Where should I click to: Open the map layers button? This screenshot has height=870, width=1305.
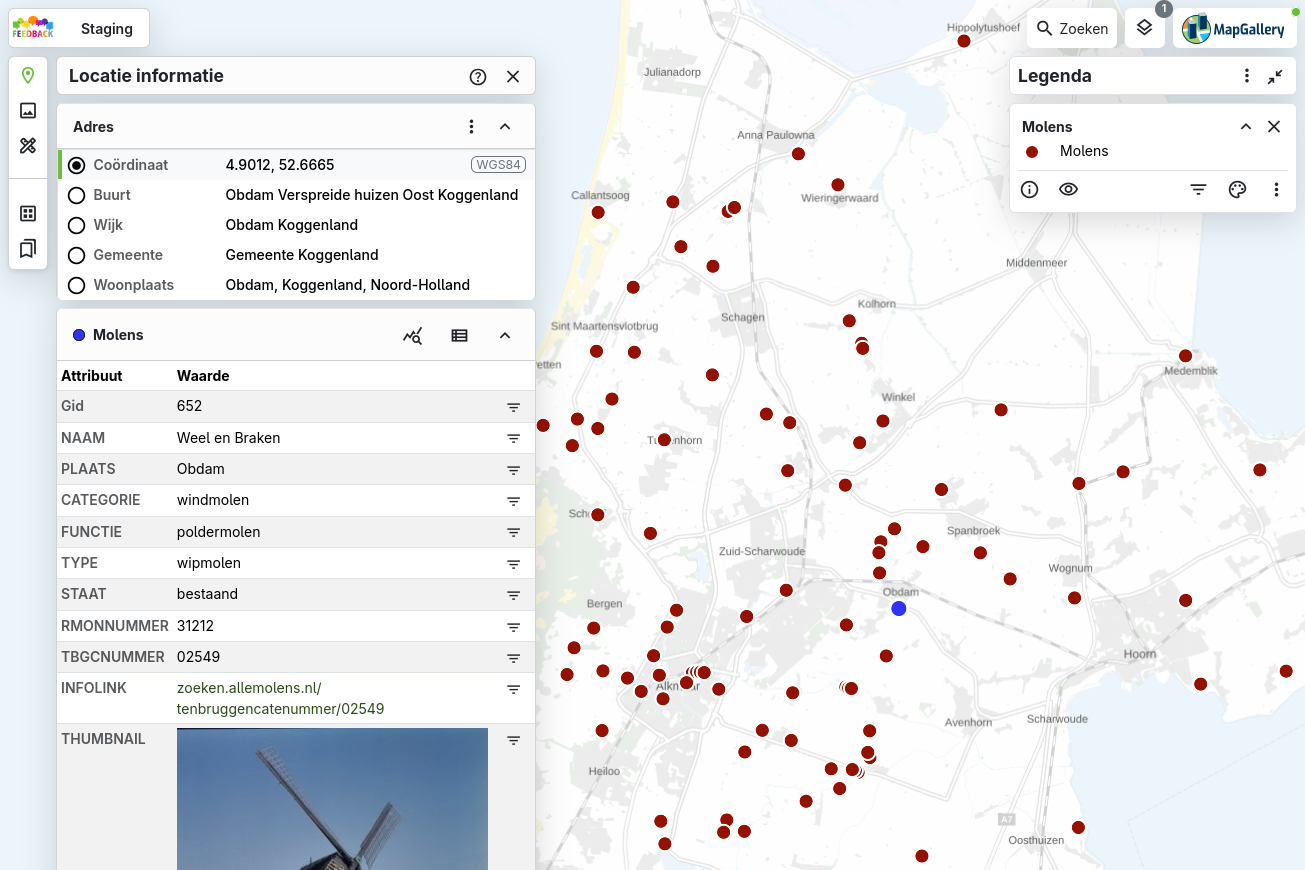[1145, 28]
